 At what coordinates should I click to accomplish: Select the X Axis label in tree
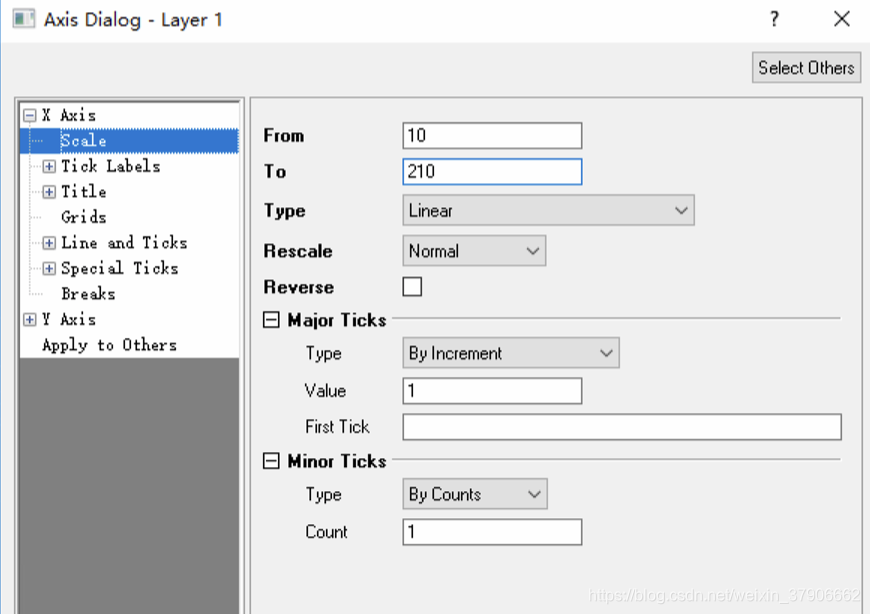(69, 115)
